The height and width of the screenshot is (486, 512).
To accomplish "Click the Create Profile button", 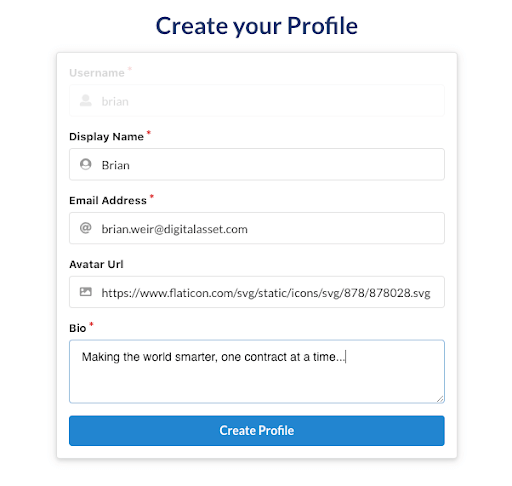I will click(257, 430).
